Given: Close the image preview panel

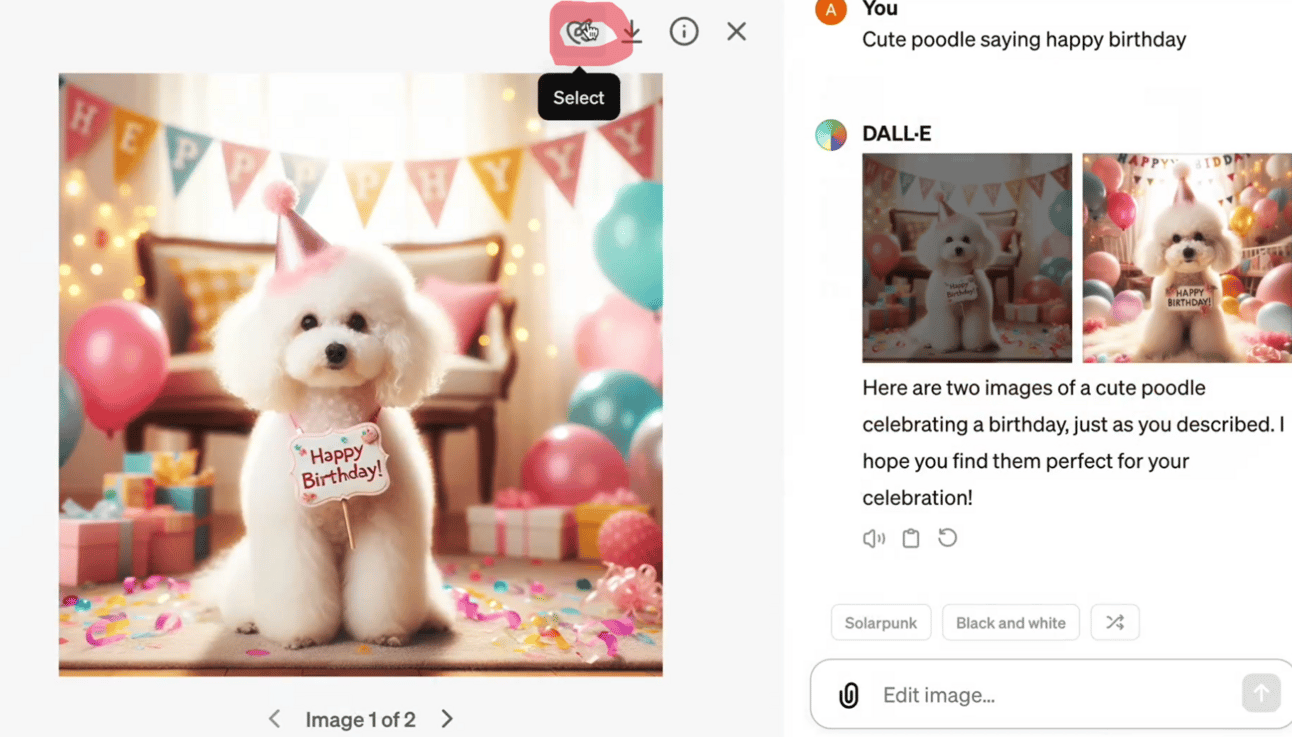Looking at the screenshot, I should coord(737,32).
